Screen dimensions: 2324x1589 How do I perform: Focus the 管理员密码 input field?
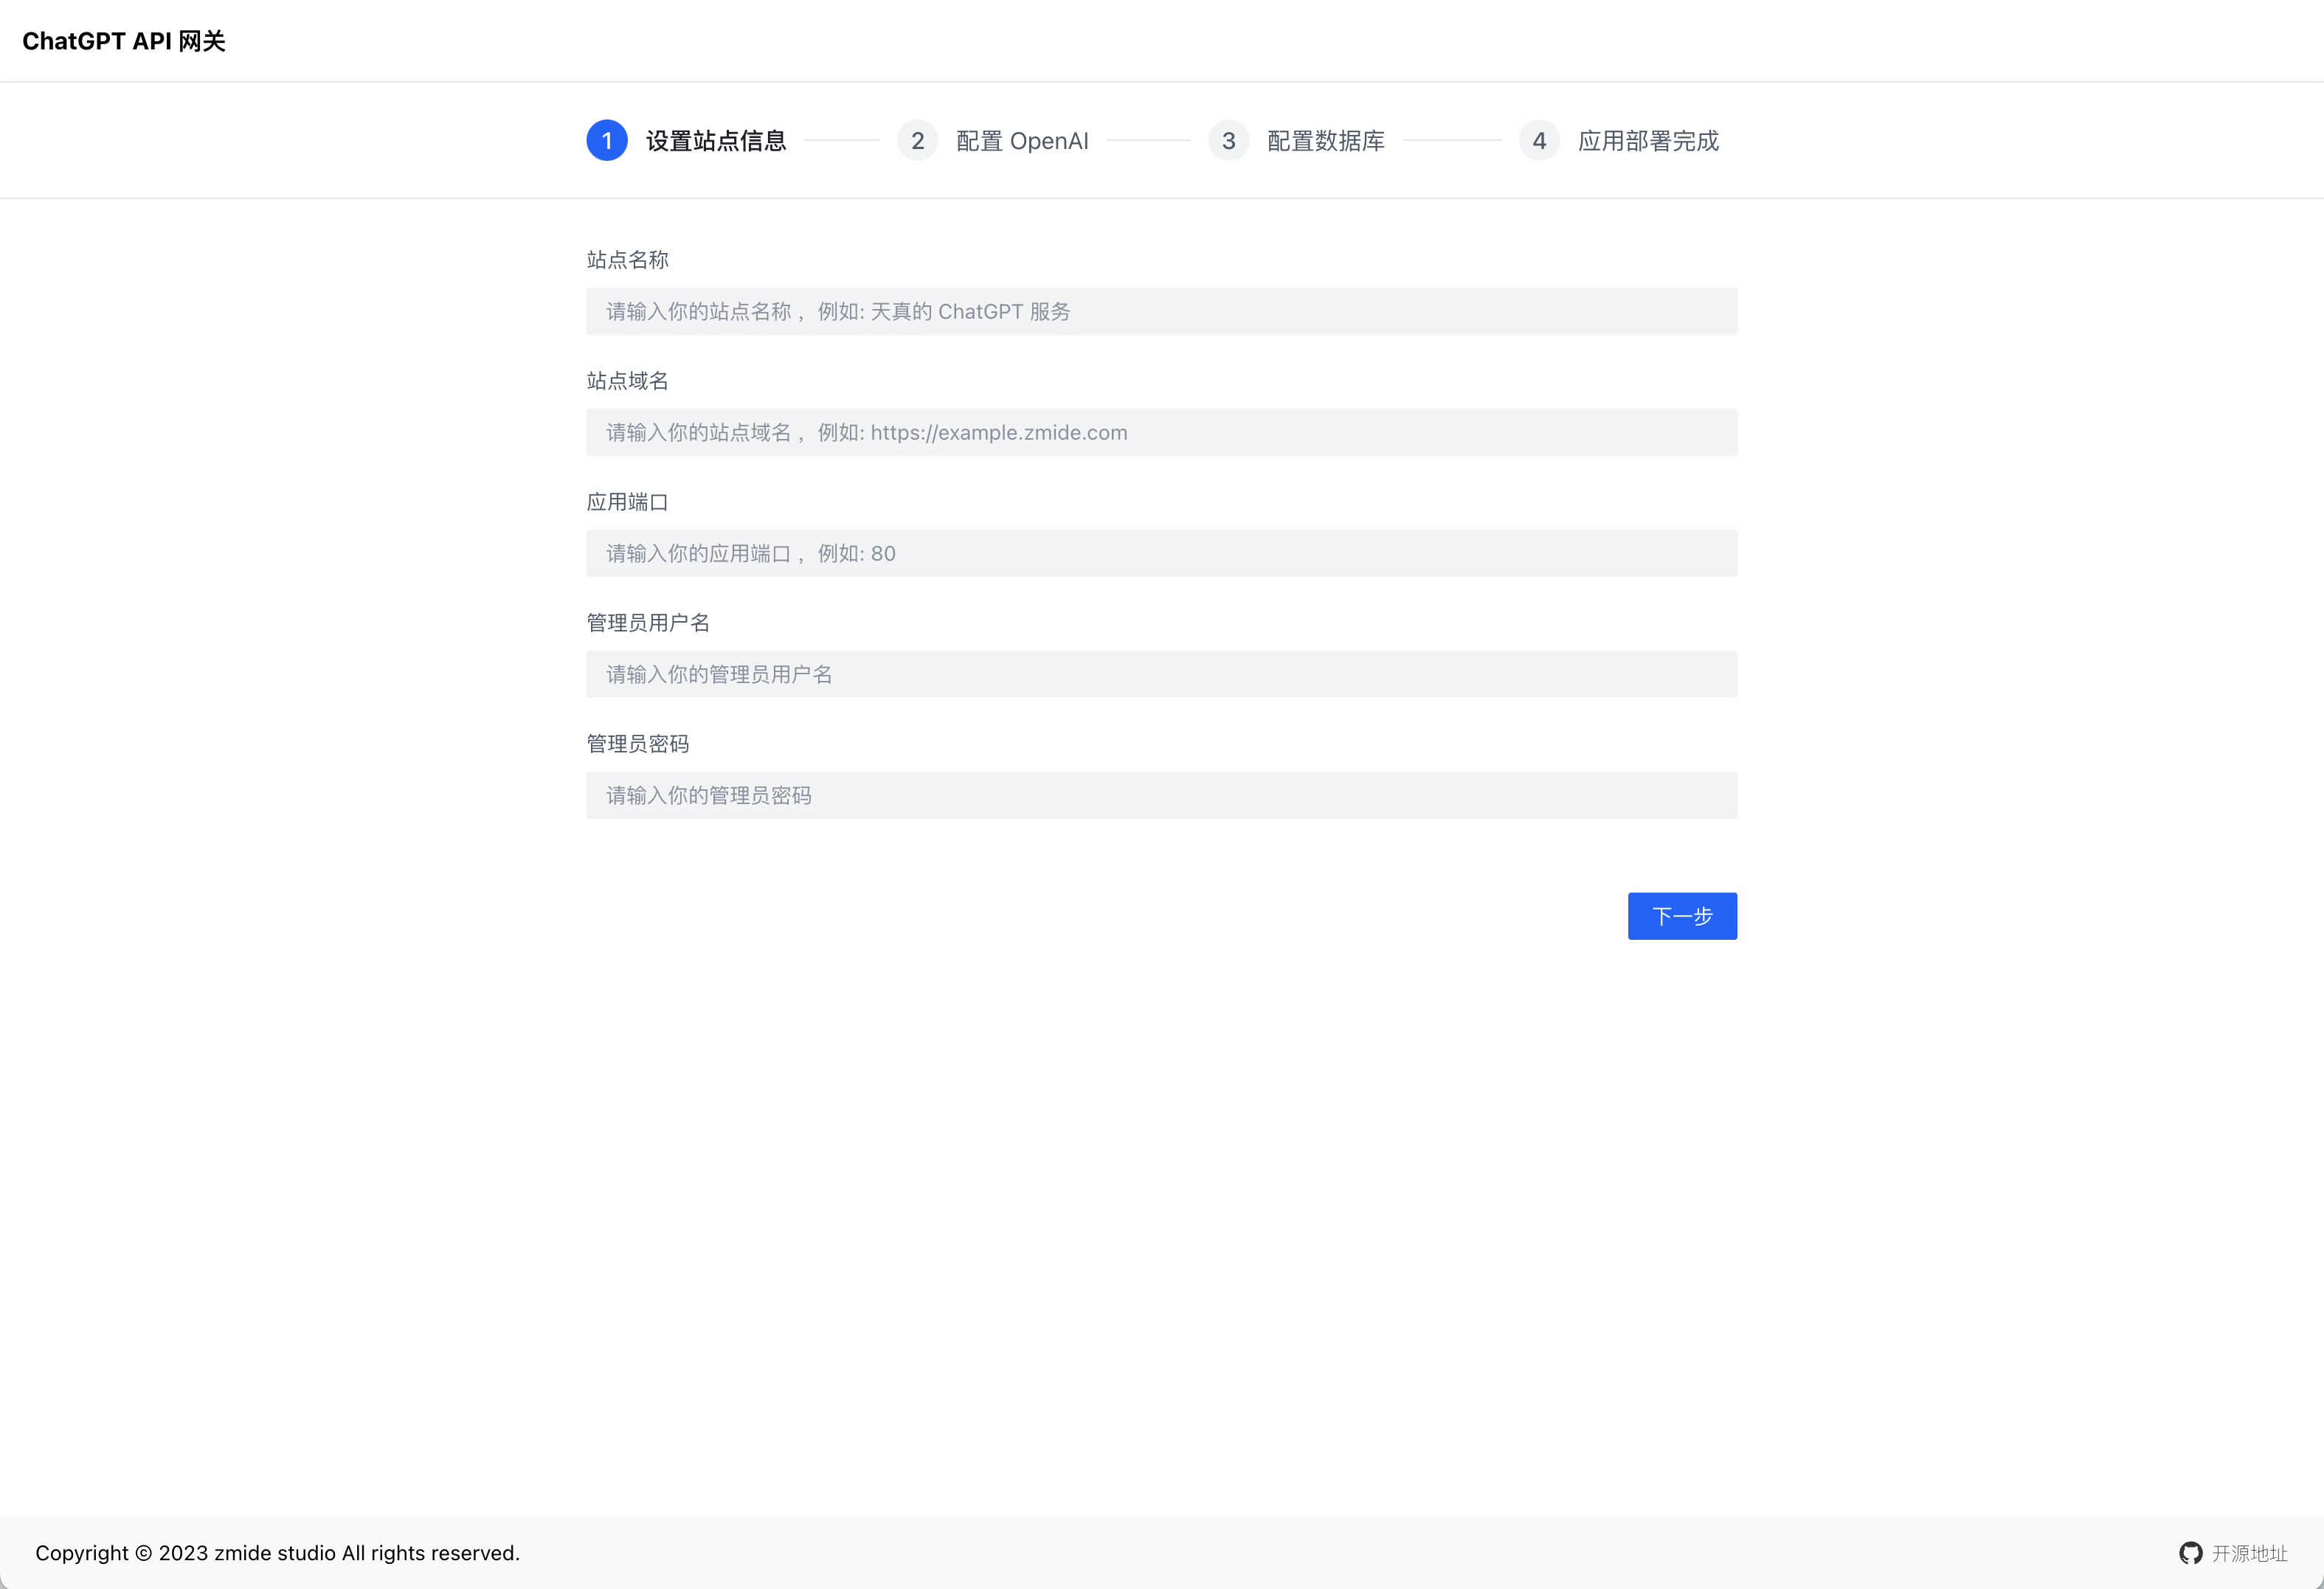coord(1161,796)
